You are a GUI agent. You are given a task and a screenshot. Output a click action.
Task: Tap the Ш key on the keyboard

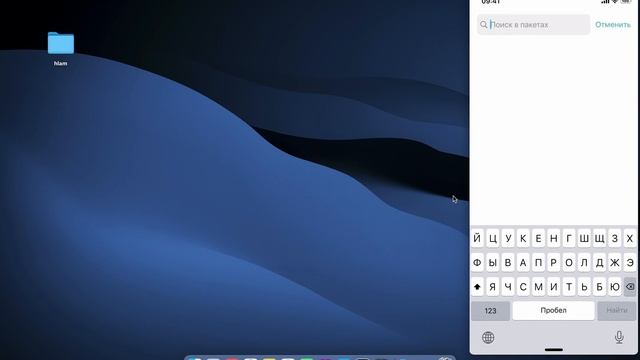(x=584, y=238)
